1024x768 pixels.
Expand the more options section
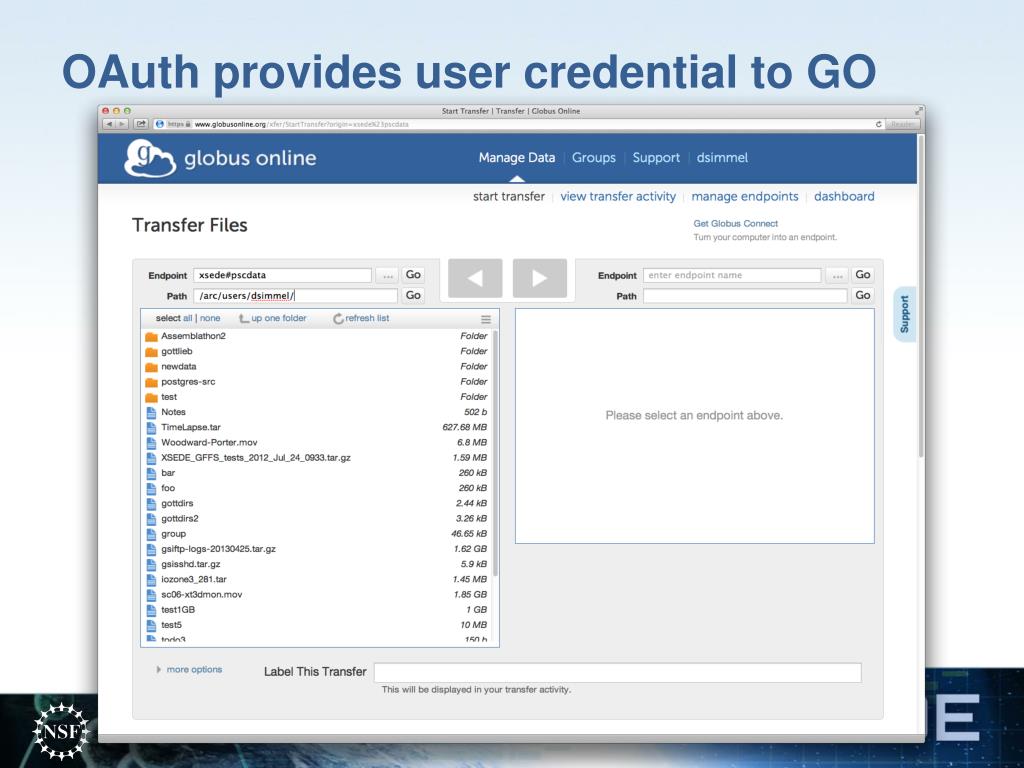click(189, 669)
